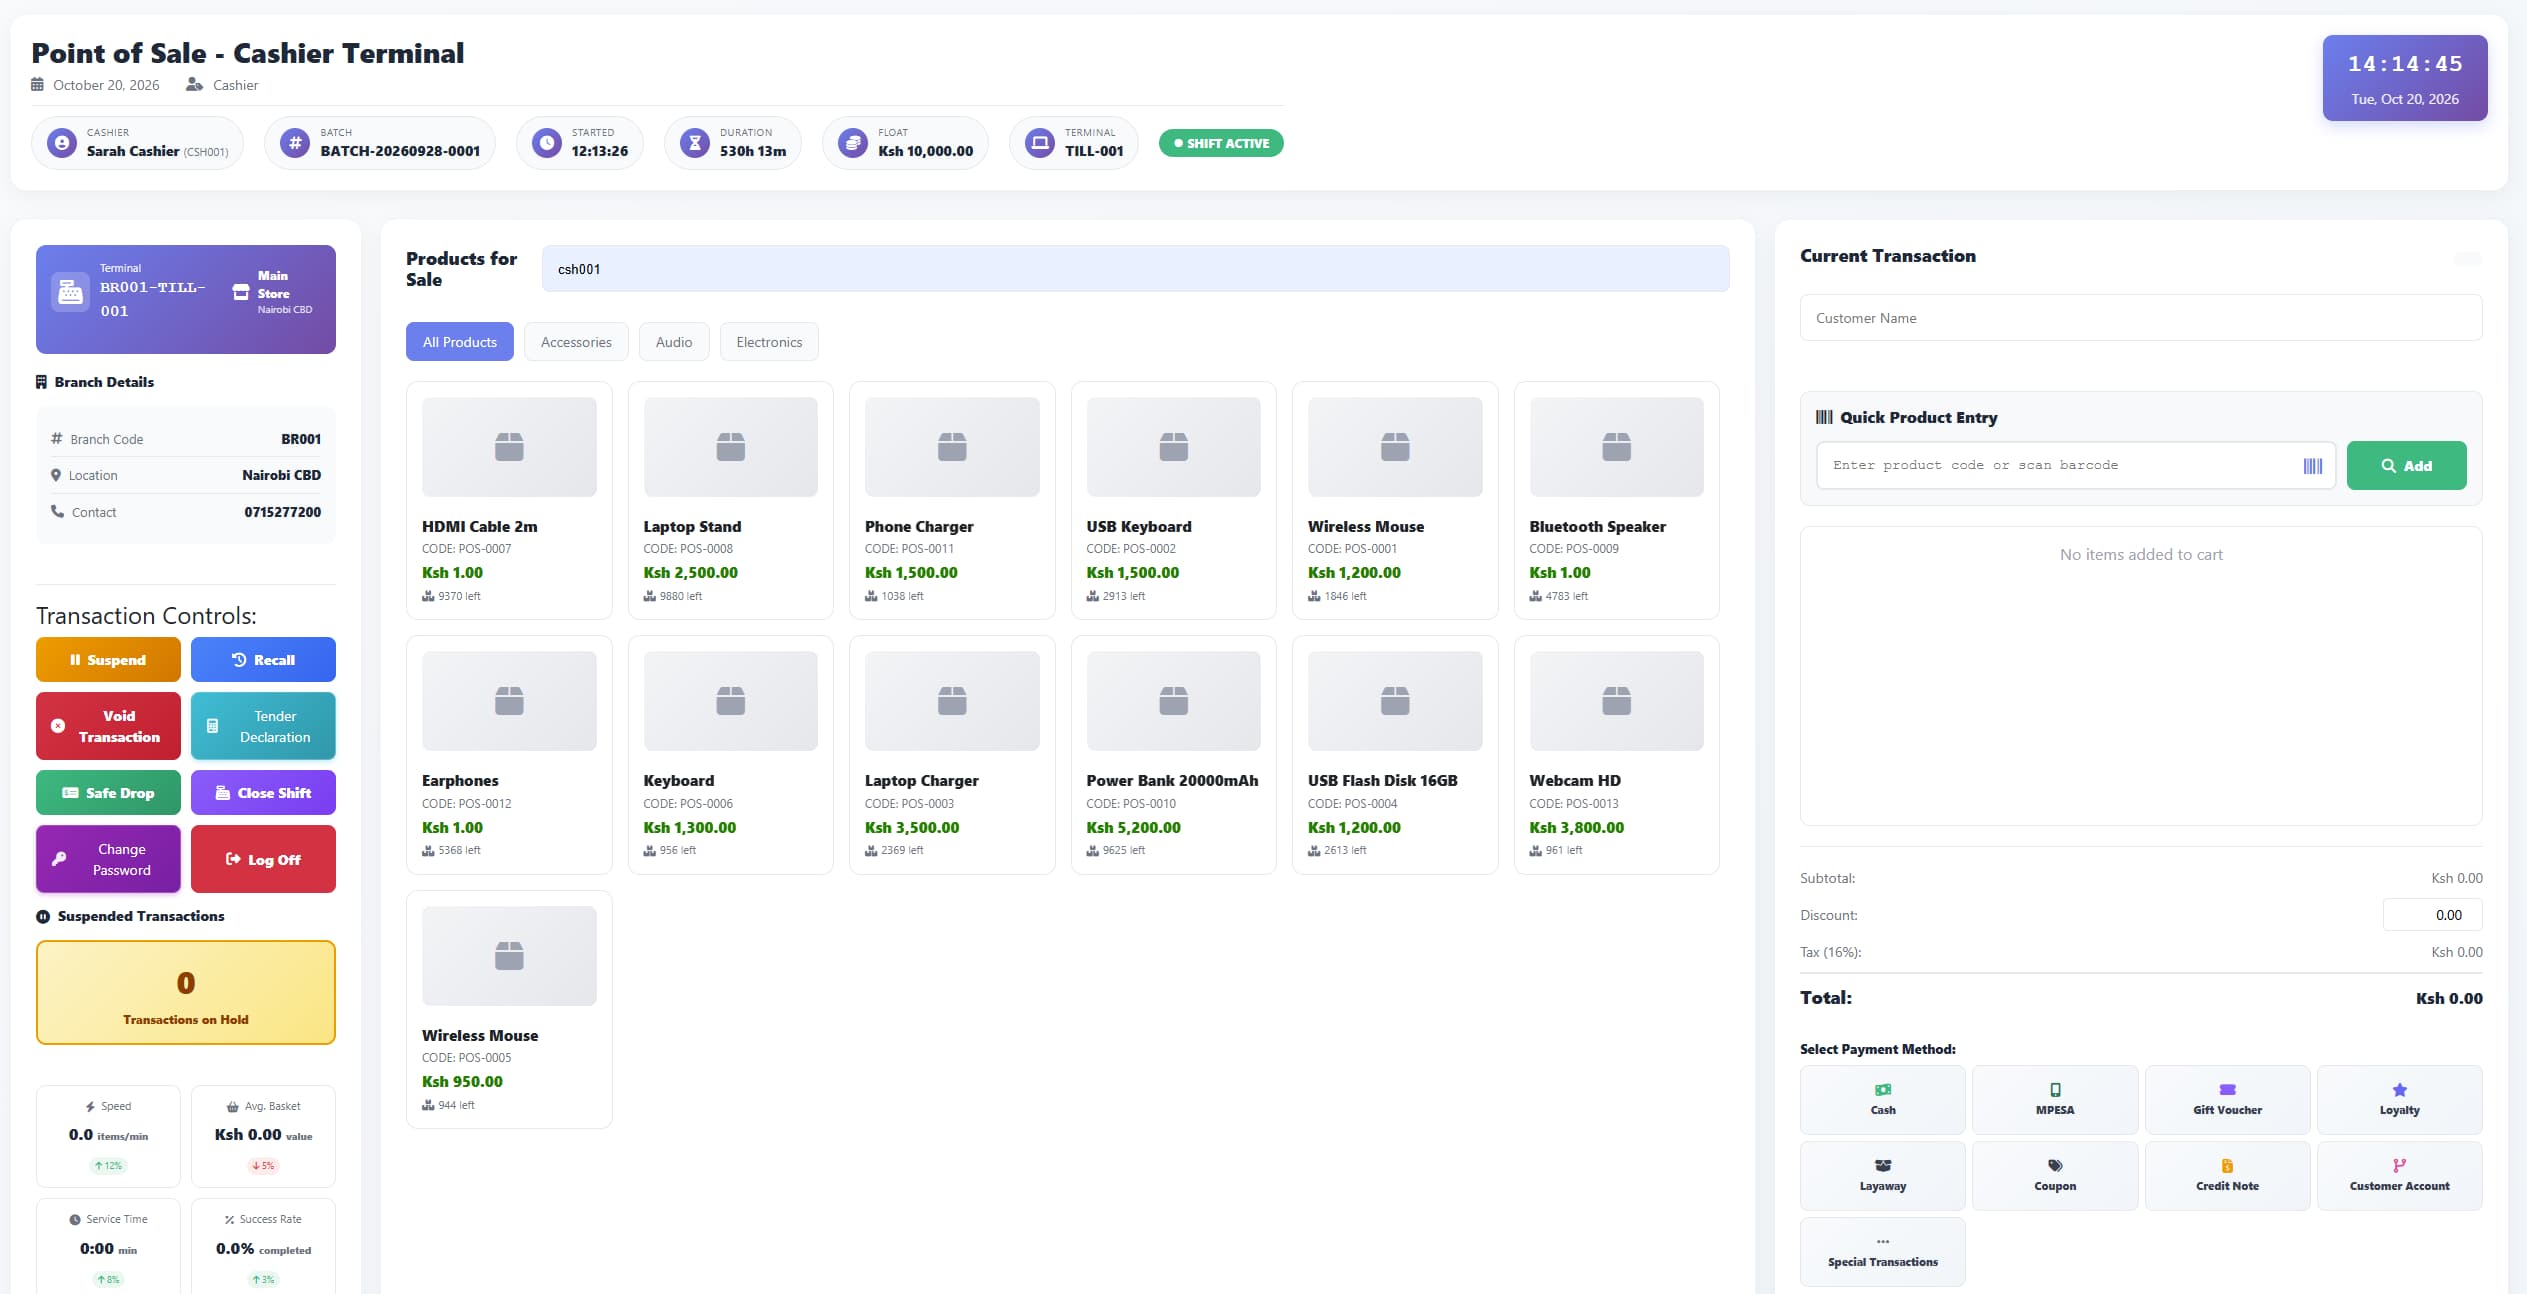Screen dimensions: 2527x1294
Task: Click the barcode scanner icon in Quick Product Entry
Action: 2312,466
